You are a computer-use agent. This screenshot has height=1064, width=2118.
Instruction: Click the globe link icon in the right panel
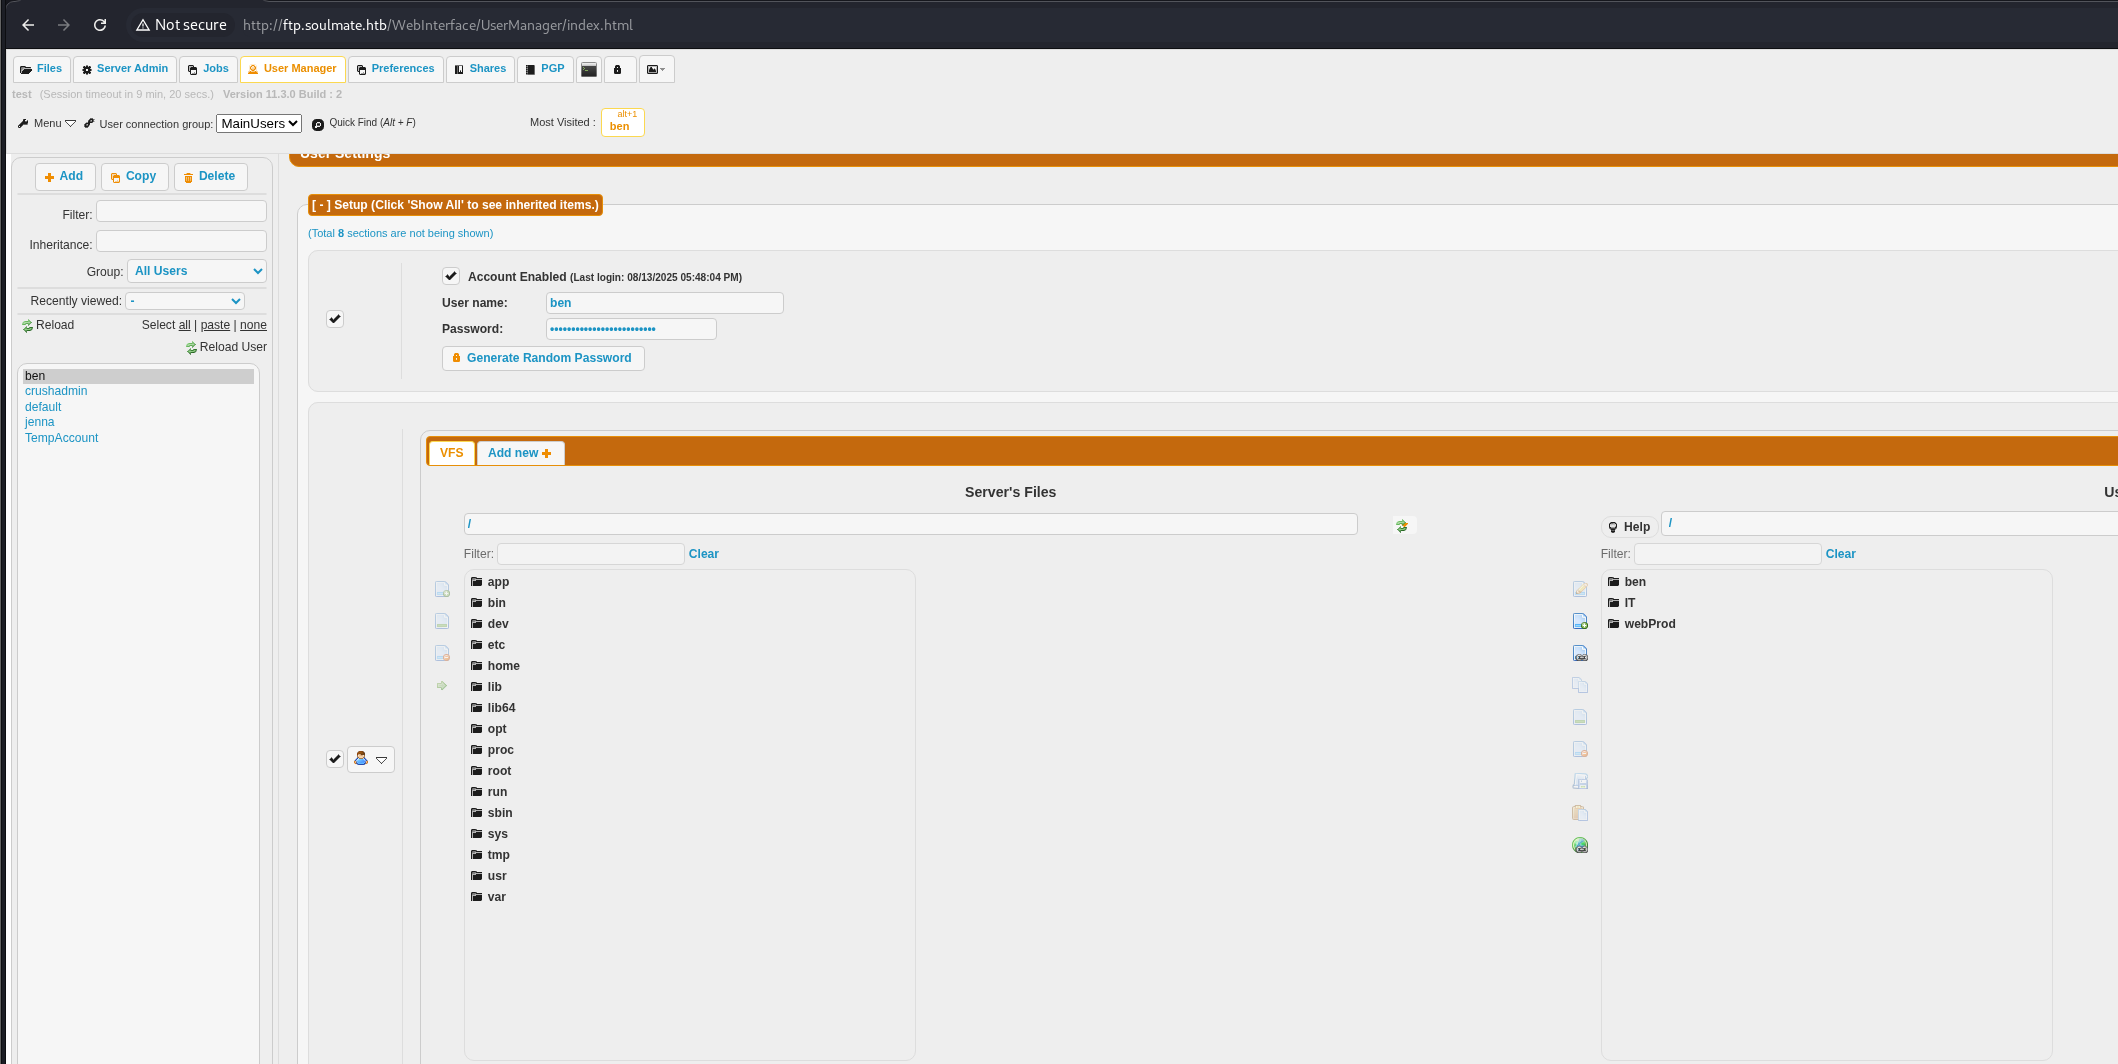tap(1580, 845)
